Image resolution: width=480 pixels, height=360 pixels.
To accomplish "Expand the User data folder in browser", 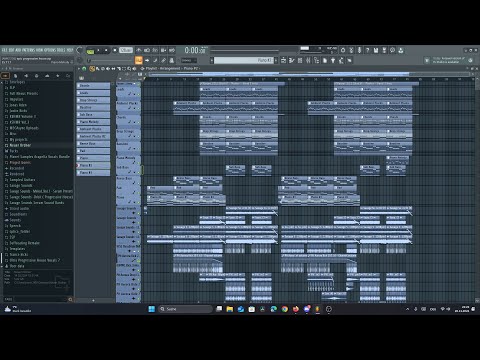I will pyautogui.click(x=14, y=266).
